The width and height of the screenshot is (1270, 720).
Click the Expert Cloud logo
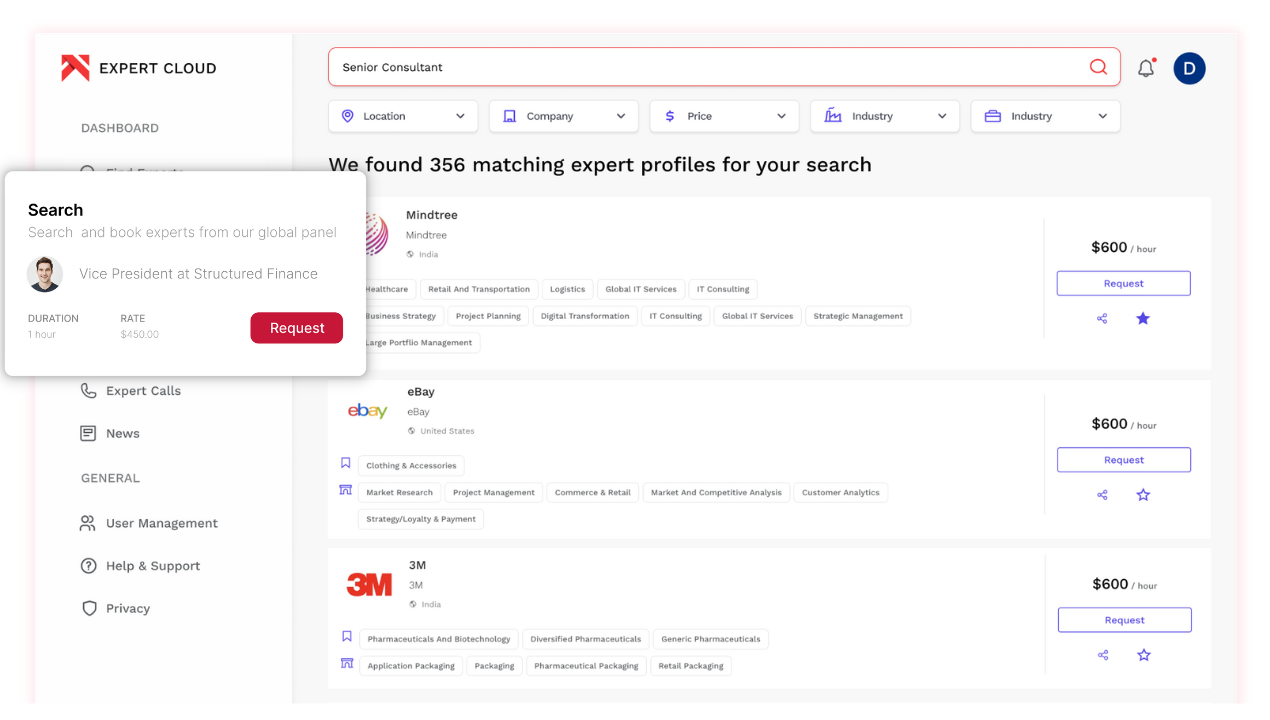tap(139, 68)
